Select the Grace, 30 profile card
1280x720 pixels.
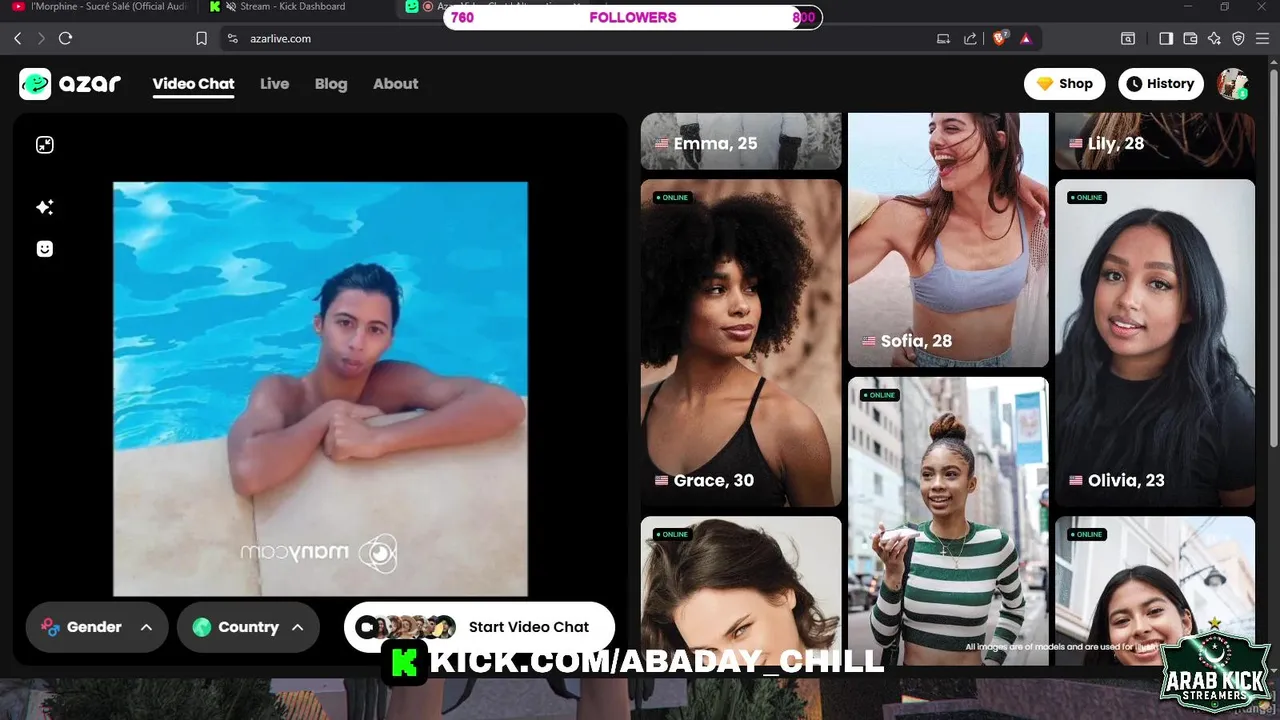pos(741,343)
